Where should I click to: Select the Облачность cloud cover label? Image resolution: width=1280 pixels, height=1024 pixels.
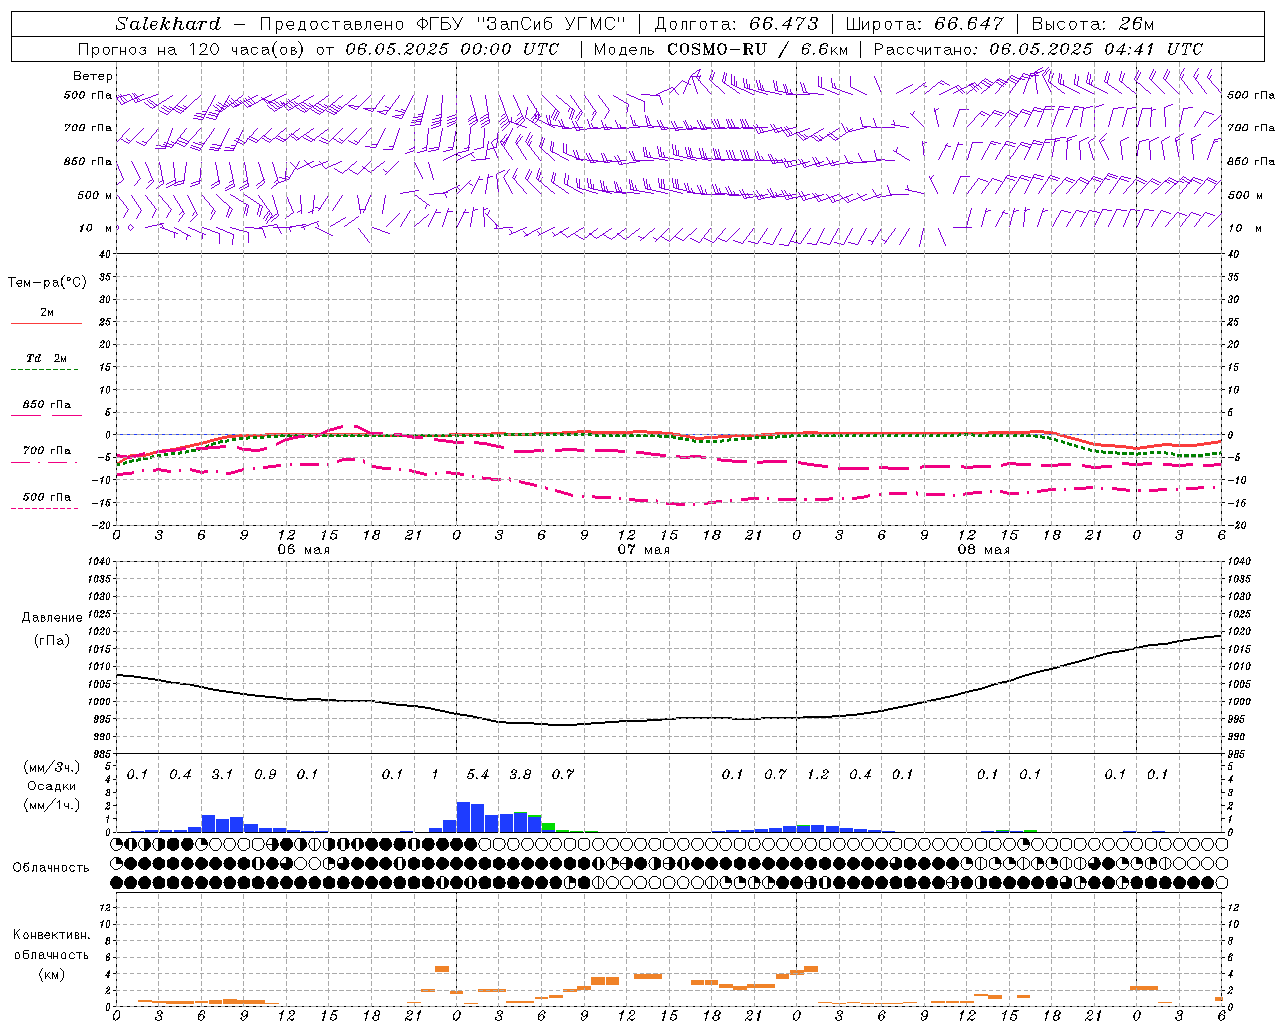click(51, 867)
